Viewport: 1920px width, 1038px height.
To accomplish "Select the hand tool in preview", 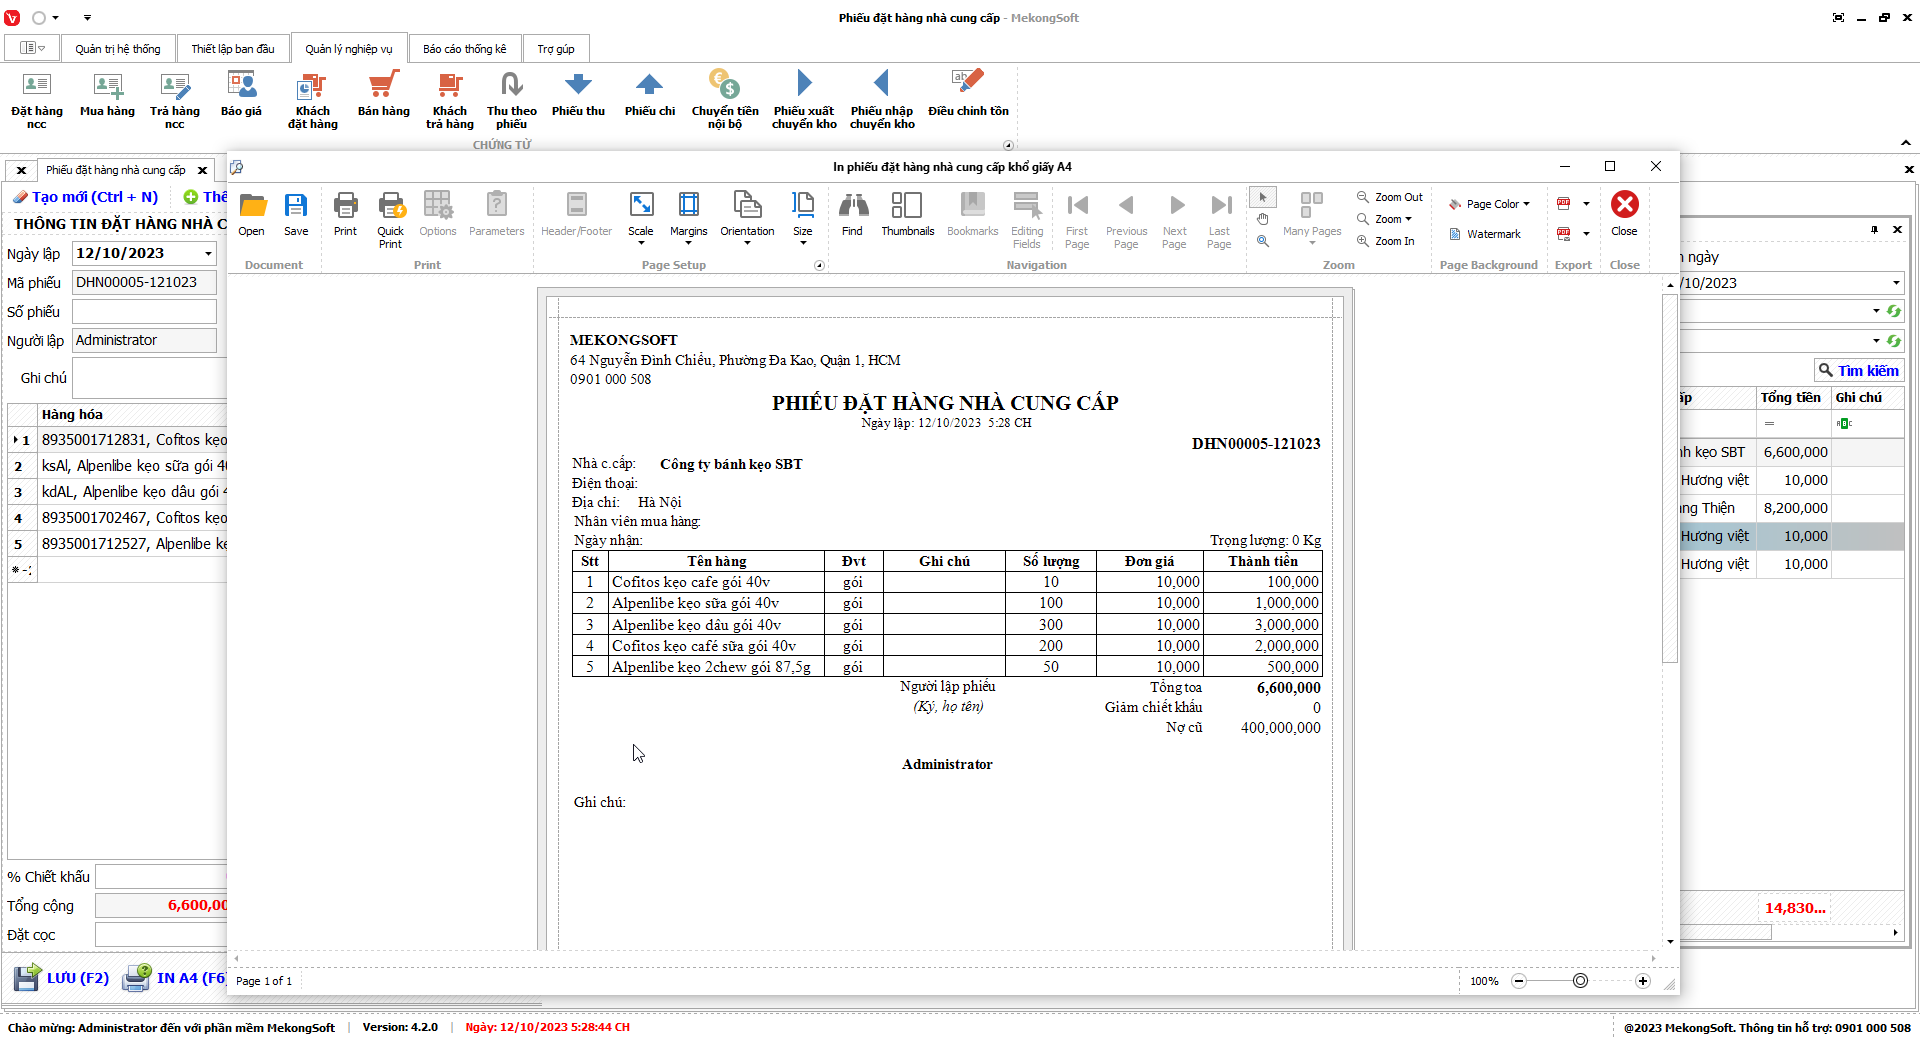I will point(1263,219).
